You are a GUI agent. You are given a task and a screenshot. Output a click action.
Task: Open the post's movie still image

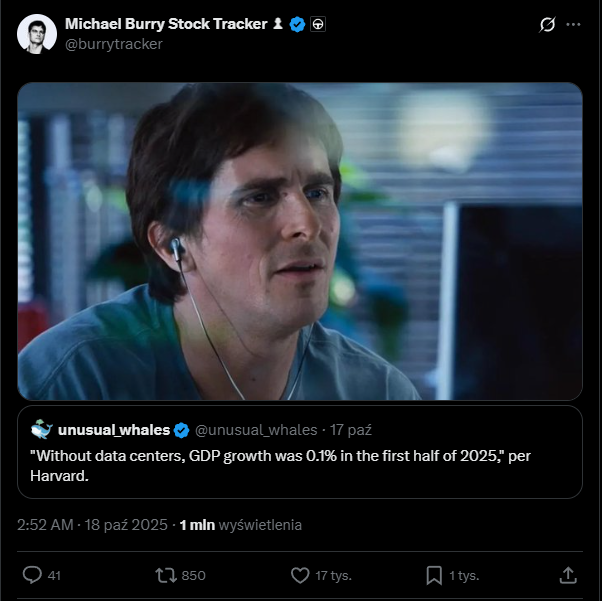[300, 241]
